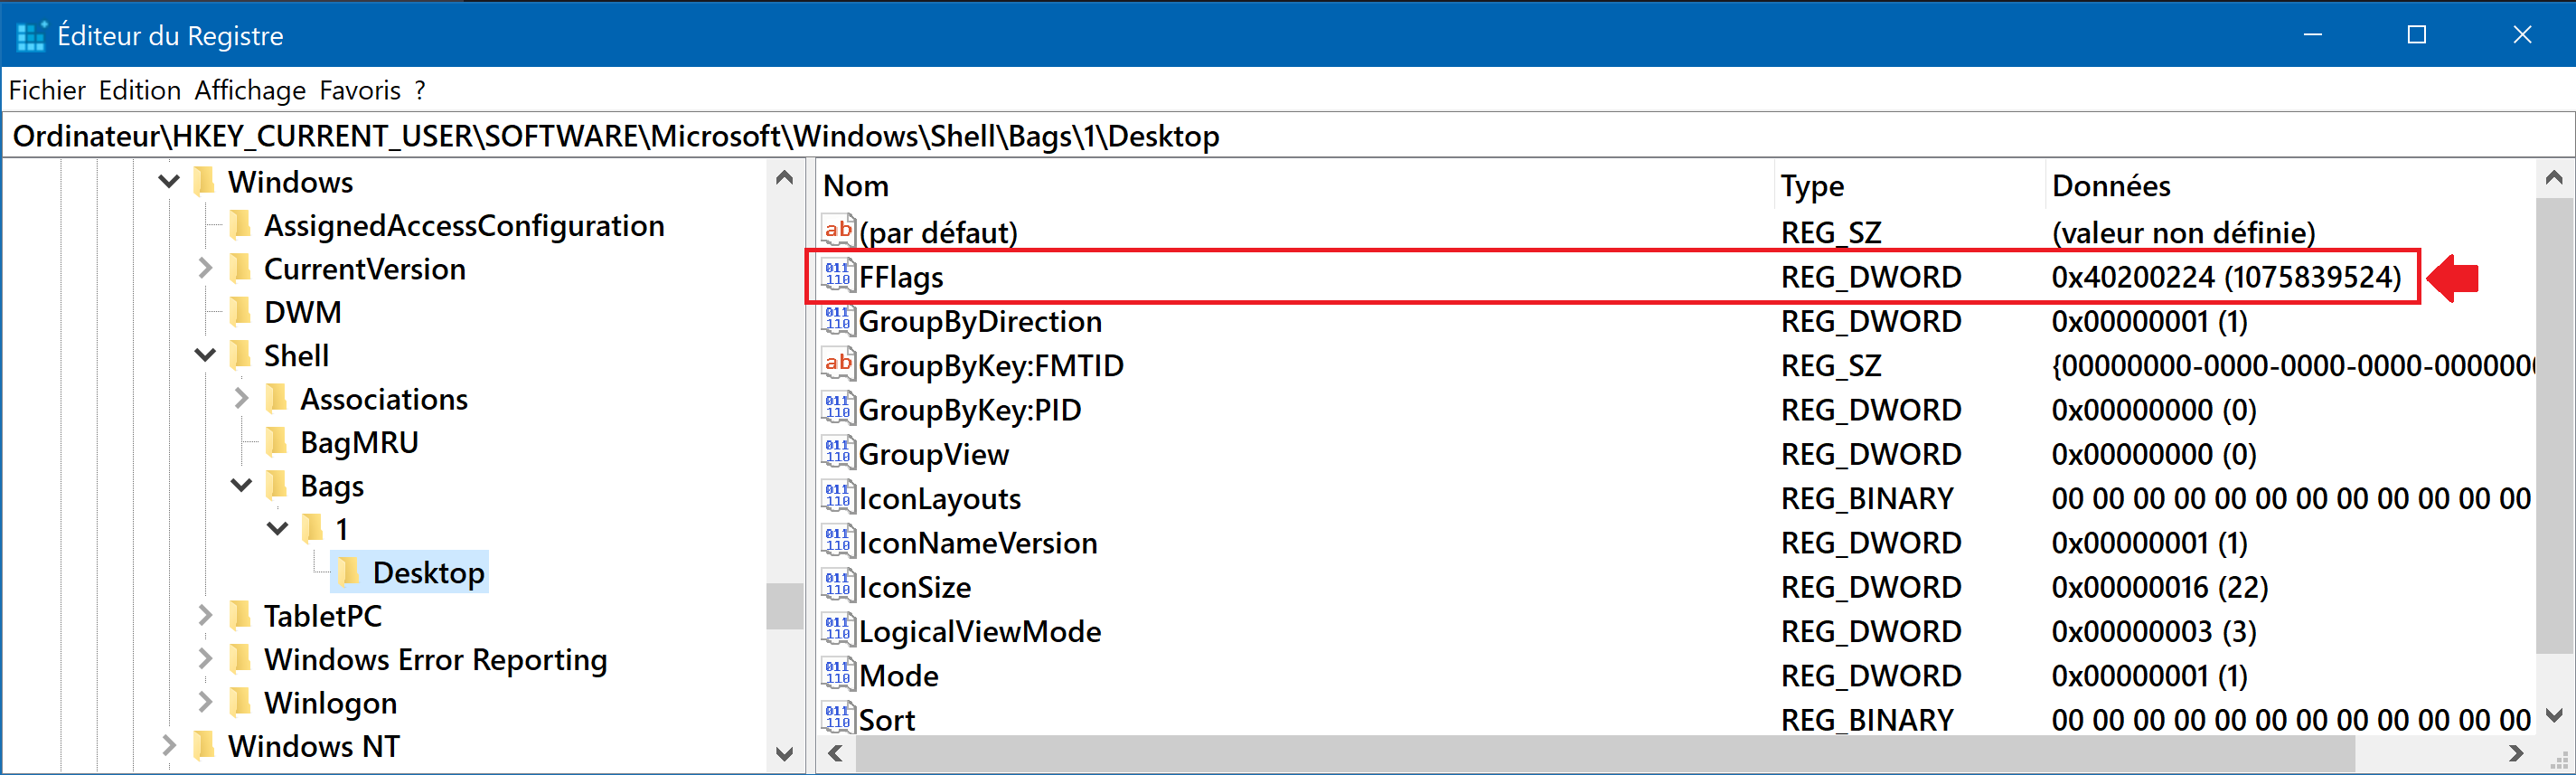Image resolution: width=2576 pixels, height=775 pixels.
Task: Click the Nom column header
Action: point(856,186)
